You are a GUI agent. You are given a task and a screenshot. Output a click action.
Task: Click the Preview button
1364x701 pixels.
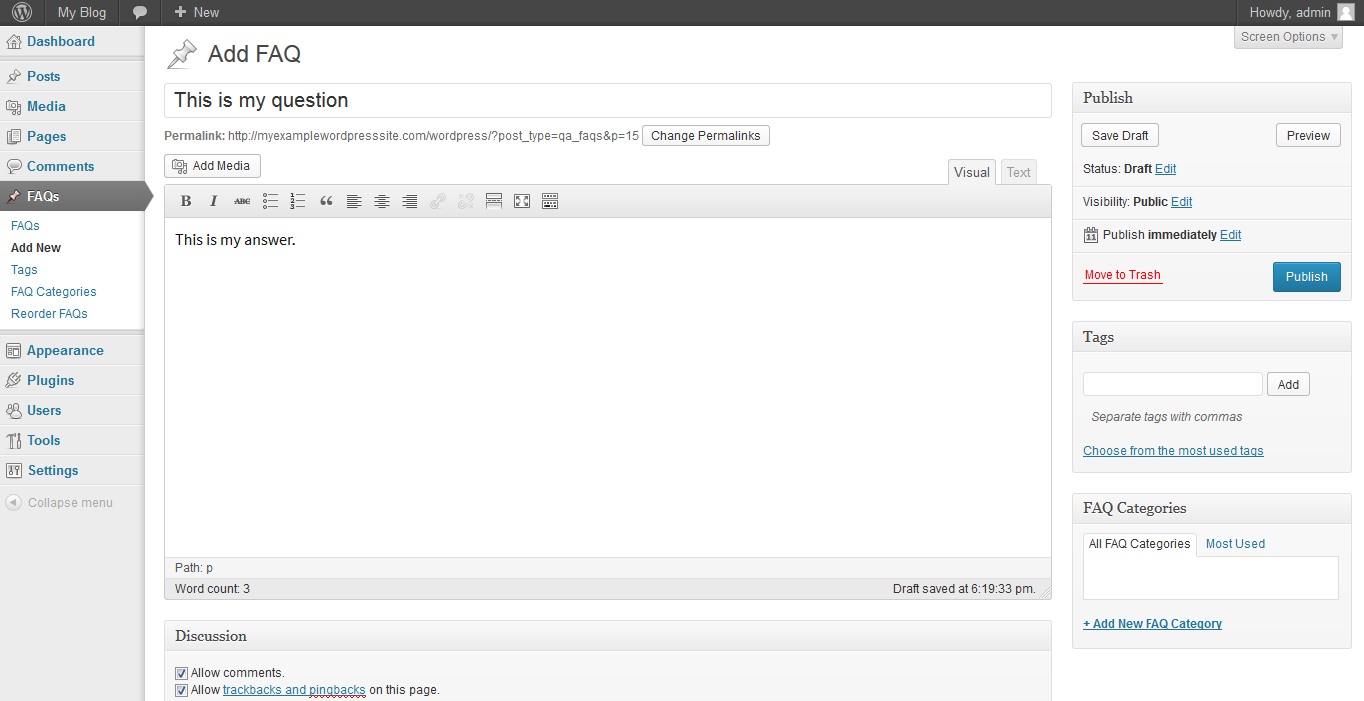coord(1308,136)
